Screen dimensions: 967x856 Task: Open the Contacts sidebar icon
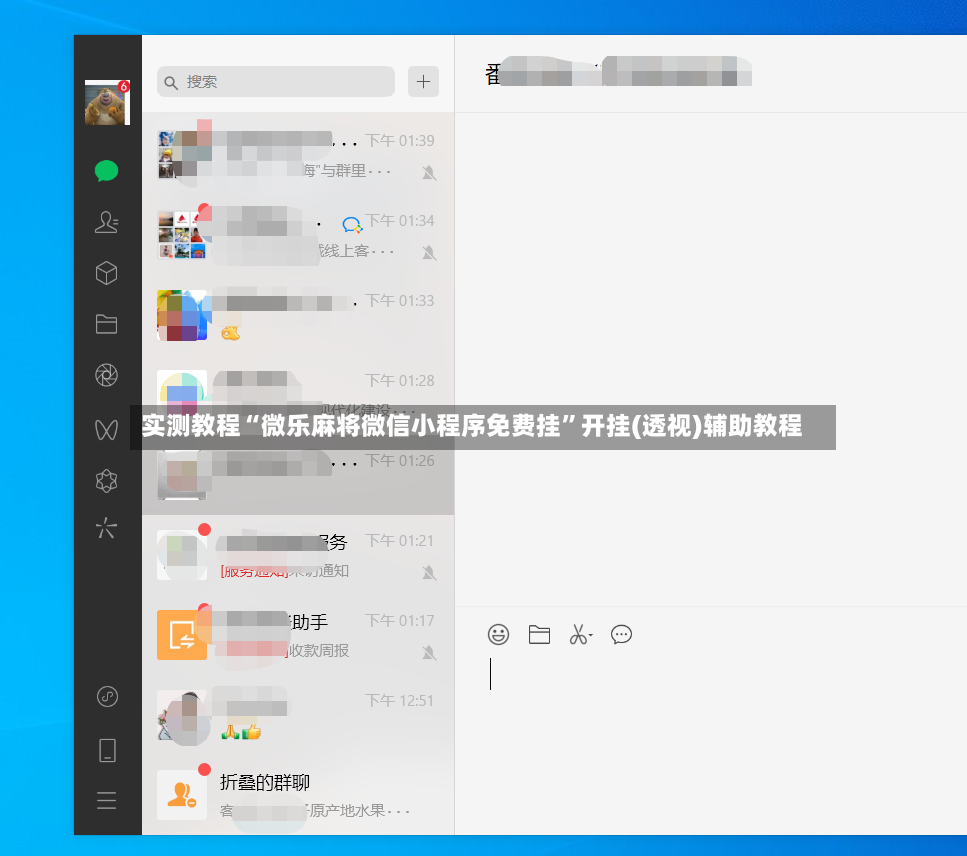[x=107, y=222]
